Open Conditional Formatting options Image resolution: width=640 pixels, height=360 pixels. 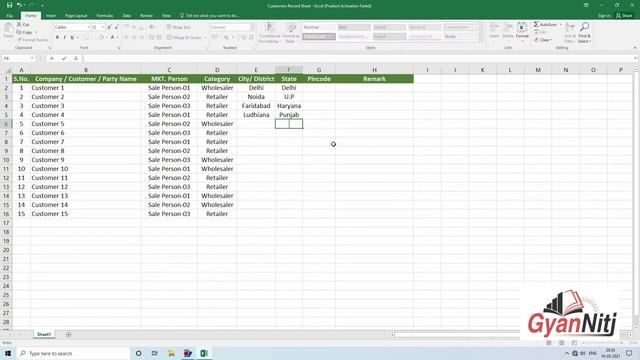269,33
